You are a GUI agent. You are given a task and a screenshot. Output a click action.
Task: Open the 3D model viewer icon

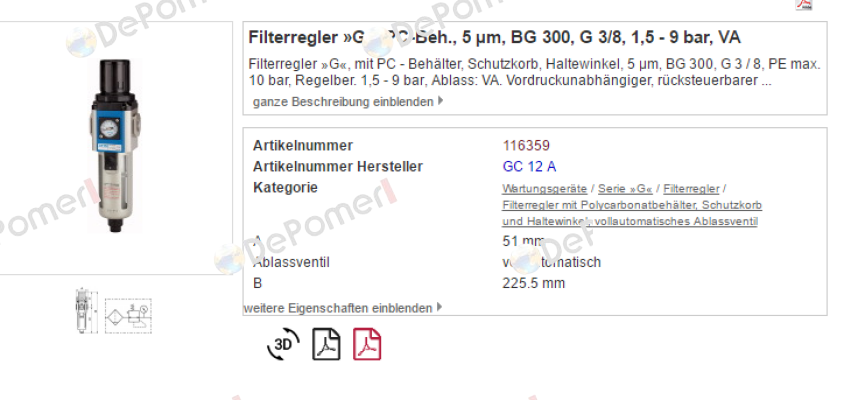coord(283,344)
